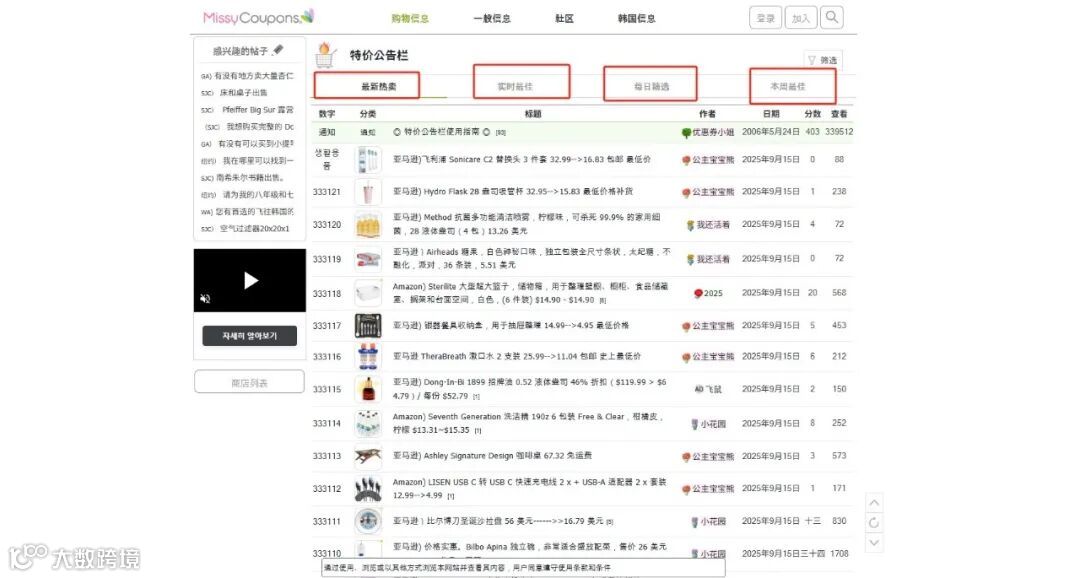Unmute the video with the speaker icon

point(205,298)
